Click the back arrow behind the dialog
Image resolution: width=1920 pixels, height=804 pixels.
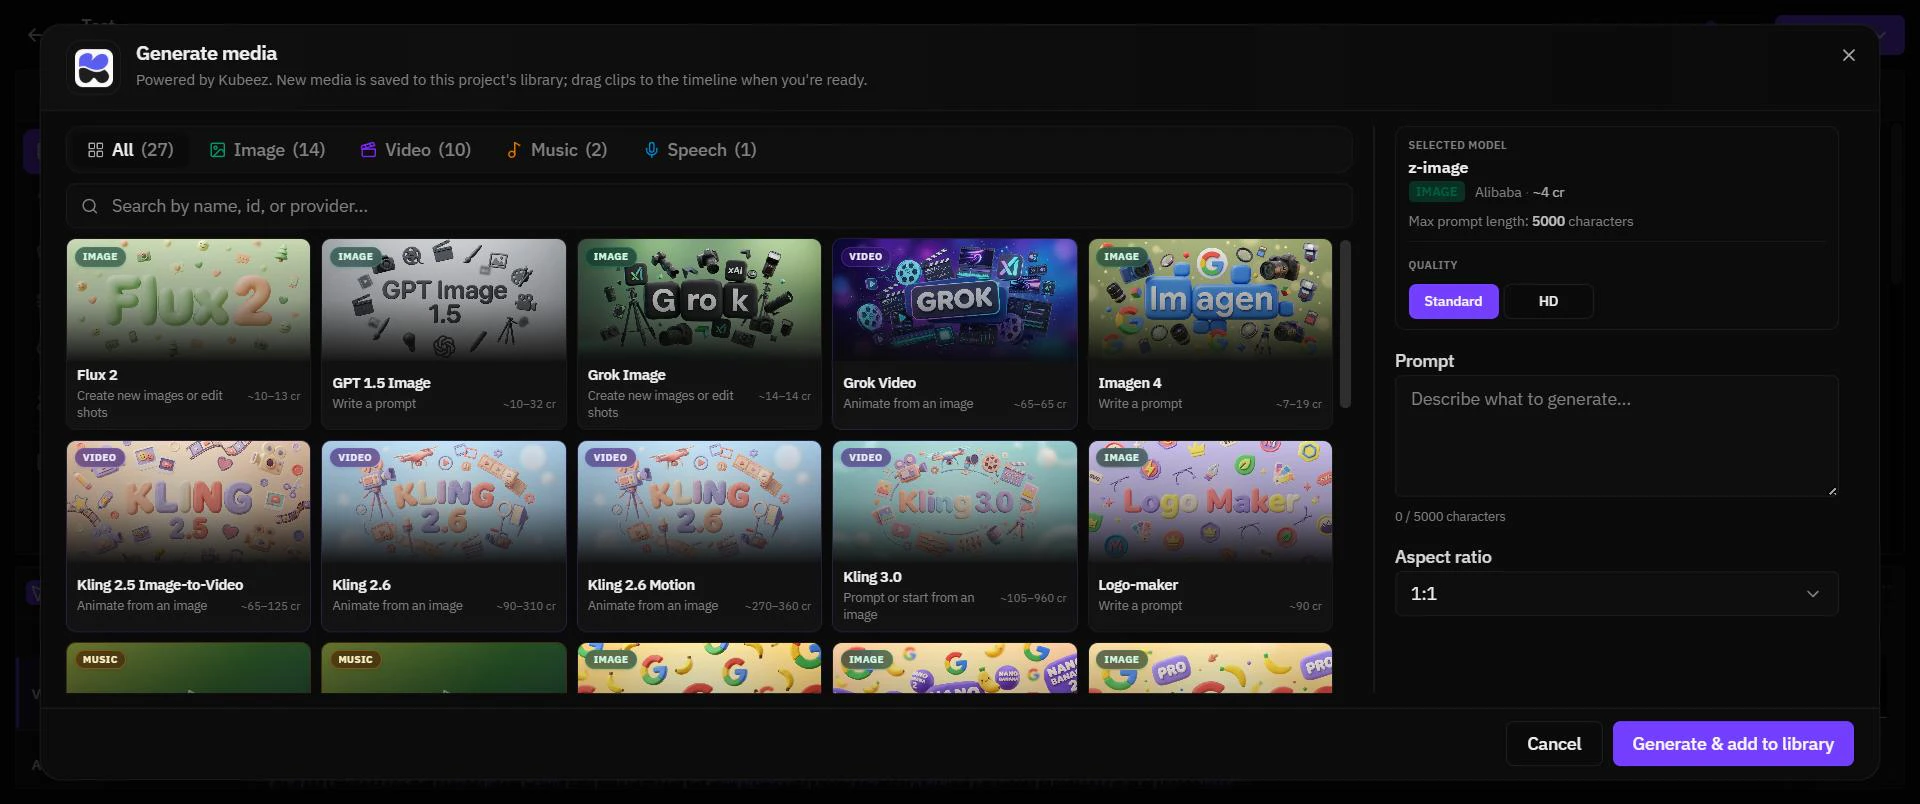(x=35, y=35)
